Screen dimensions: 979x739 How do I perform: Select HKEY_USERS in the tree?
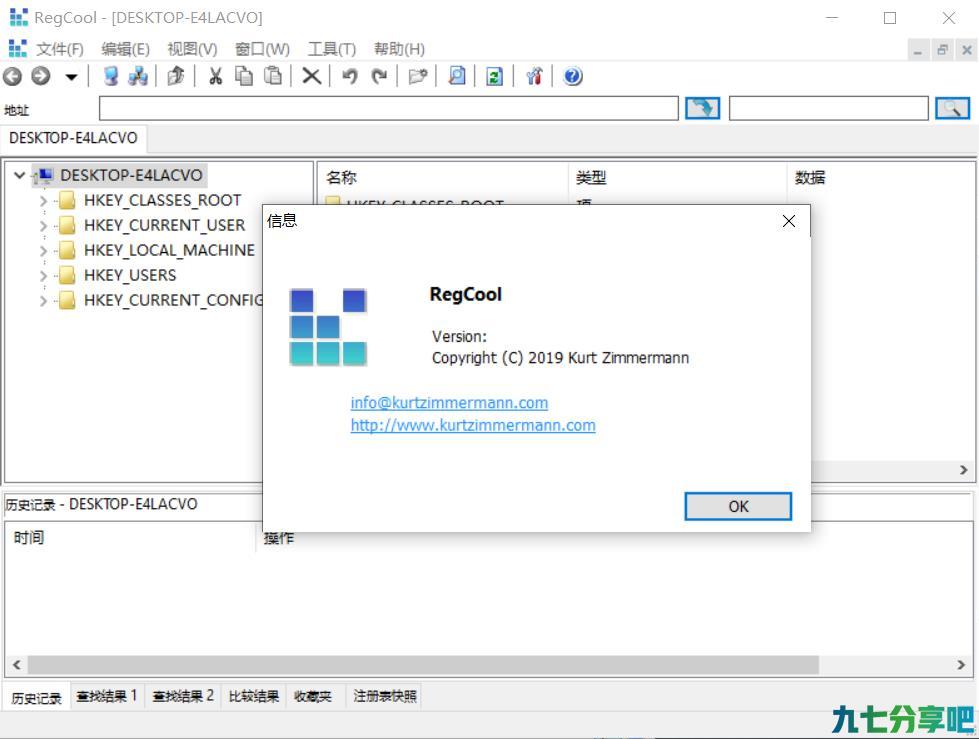pyautogui.click(x=130, y=275)
